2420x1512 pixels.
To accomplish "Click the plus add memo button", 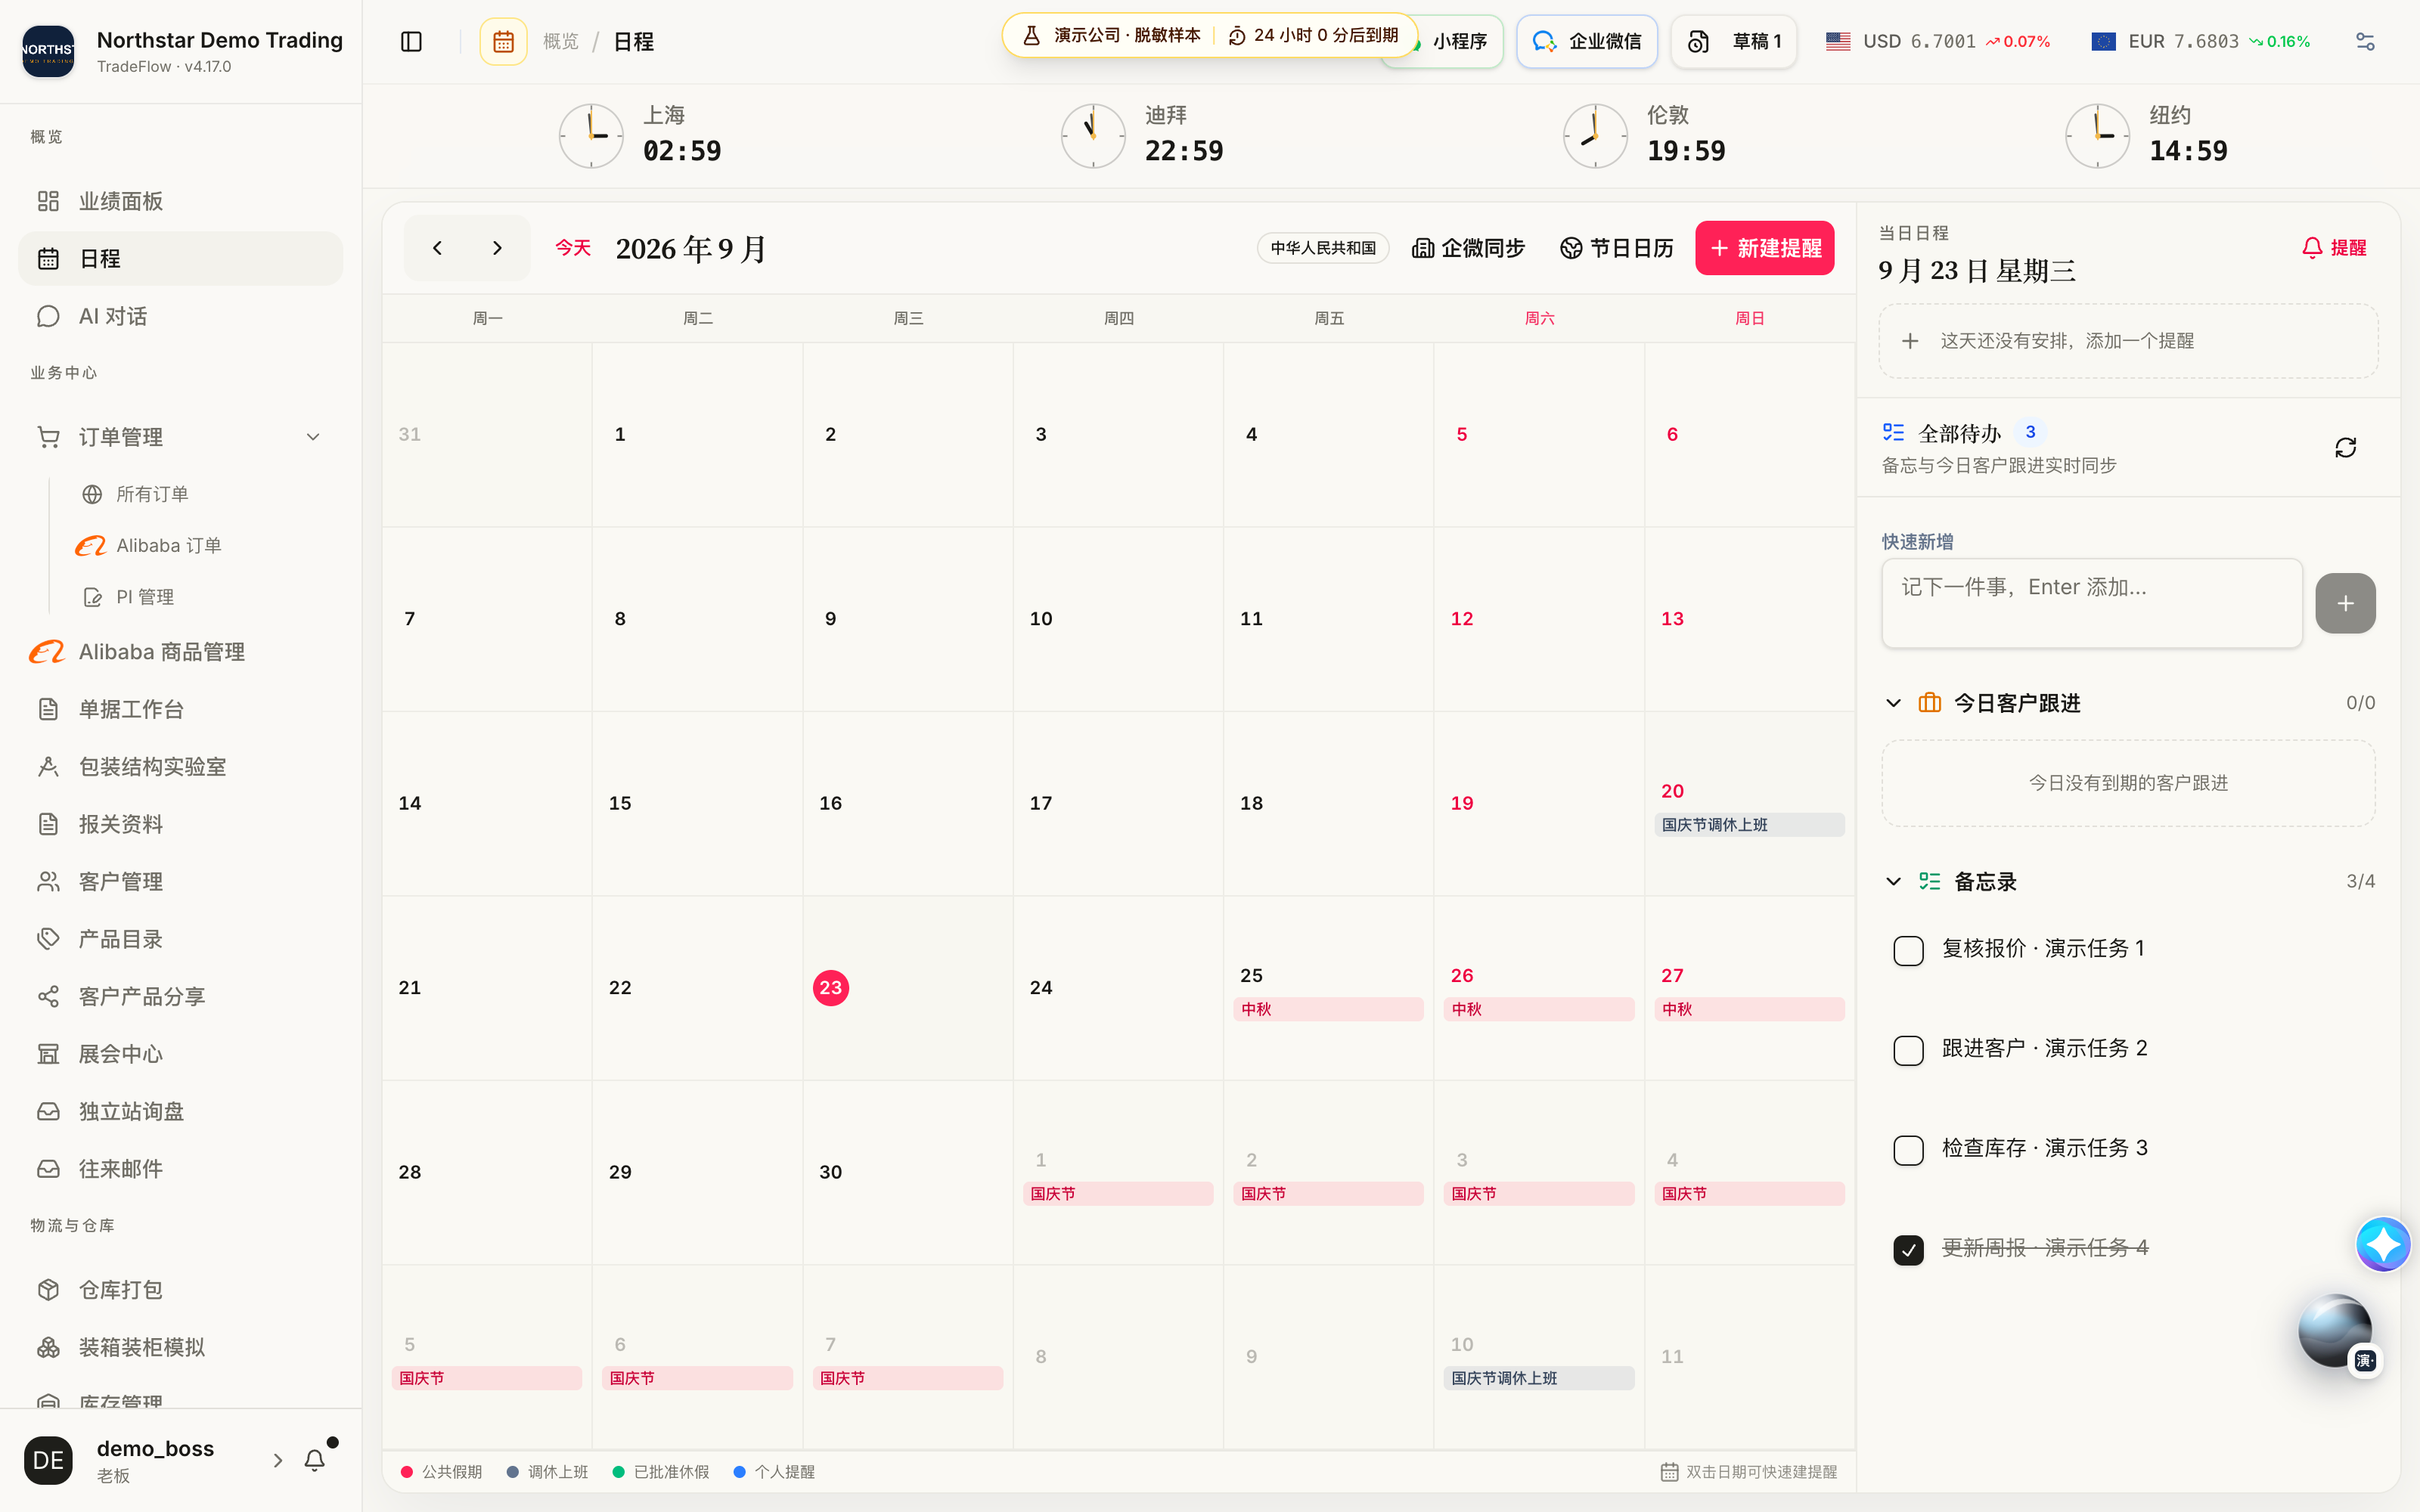I will click(x=2345, y=603).
